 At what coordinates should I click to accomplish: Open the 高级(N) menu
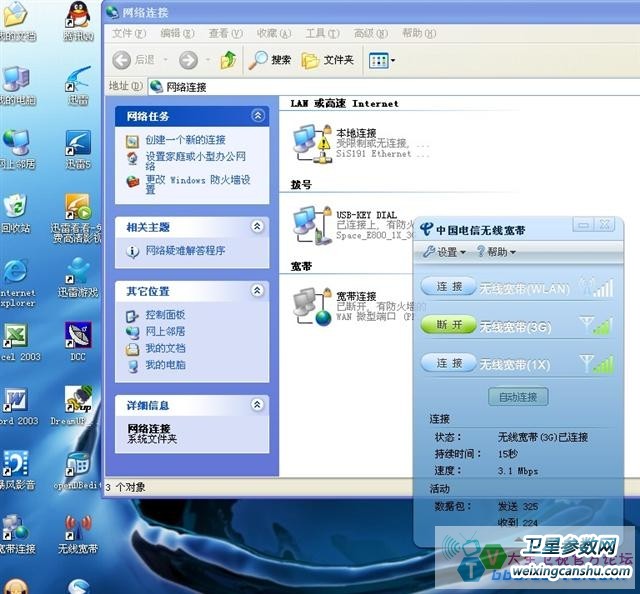click(x=371, y=33)
